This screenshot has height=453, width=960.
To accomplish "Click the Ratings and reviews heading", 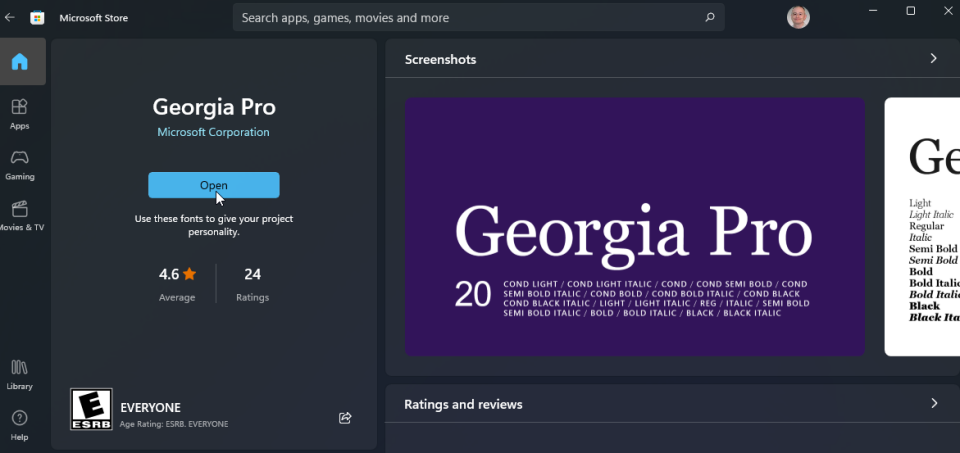I will click(x=463, y=405).
